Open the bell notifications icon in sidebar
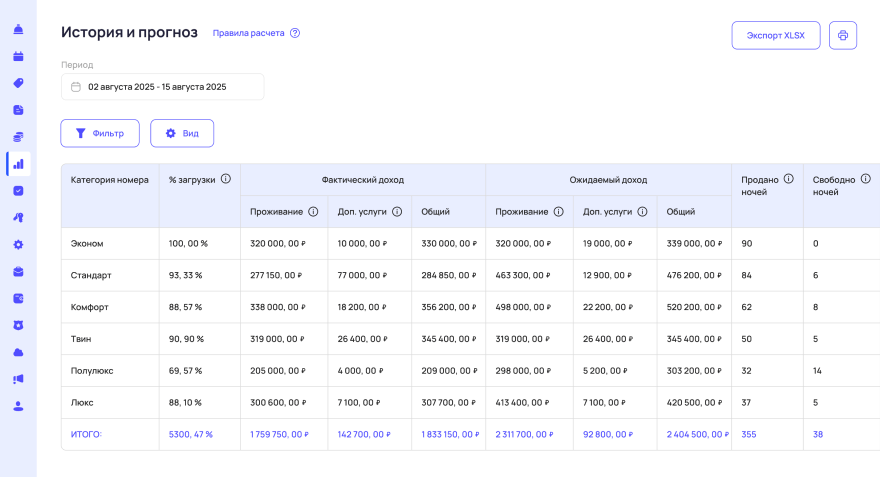Viewport: 880px width, 477px height. pos(18,29)
